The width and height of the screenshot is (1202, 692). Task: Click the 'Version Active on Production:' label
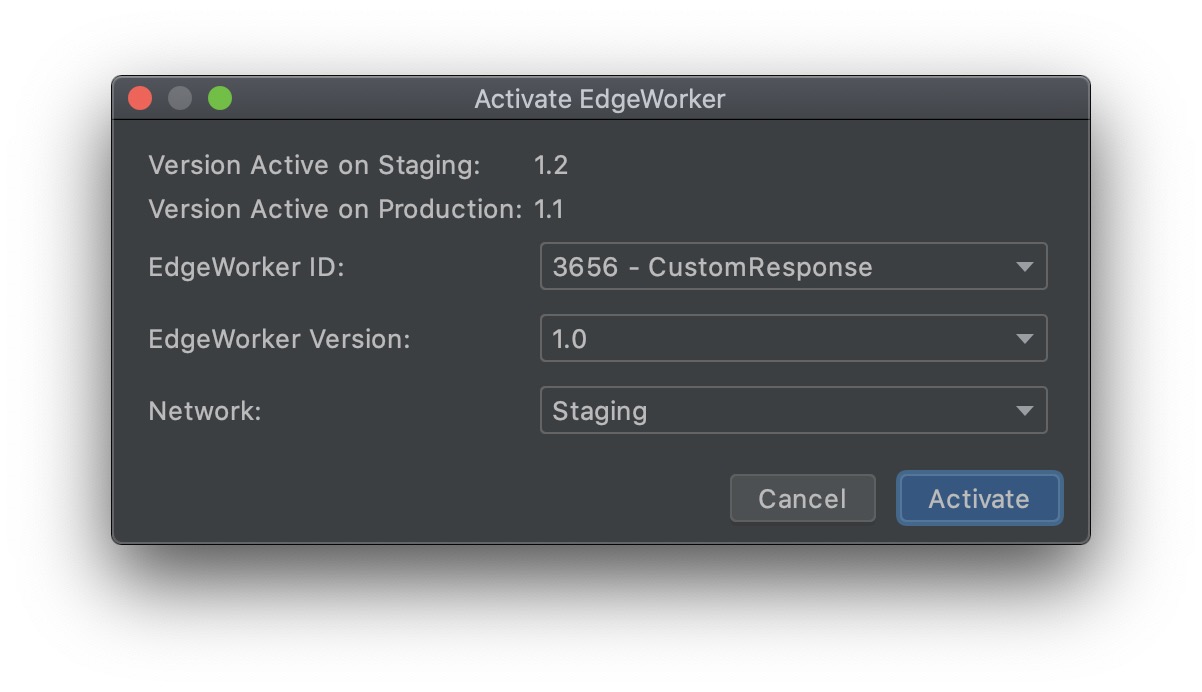click(x=335, y=209)
